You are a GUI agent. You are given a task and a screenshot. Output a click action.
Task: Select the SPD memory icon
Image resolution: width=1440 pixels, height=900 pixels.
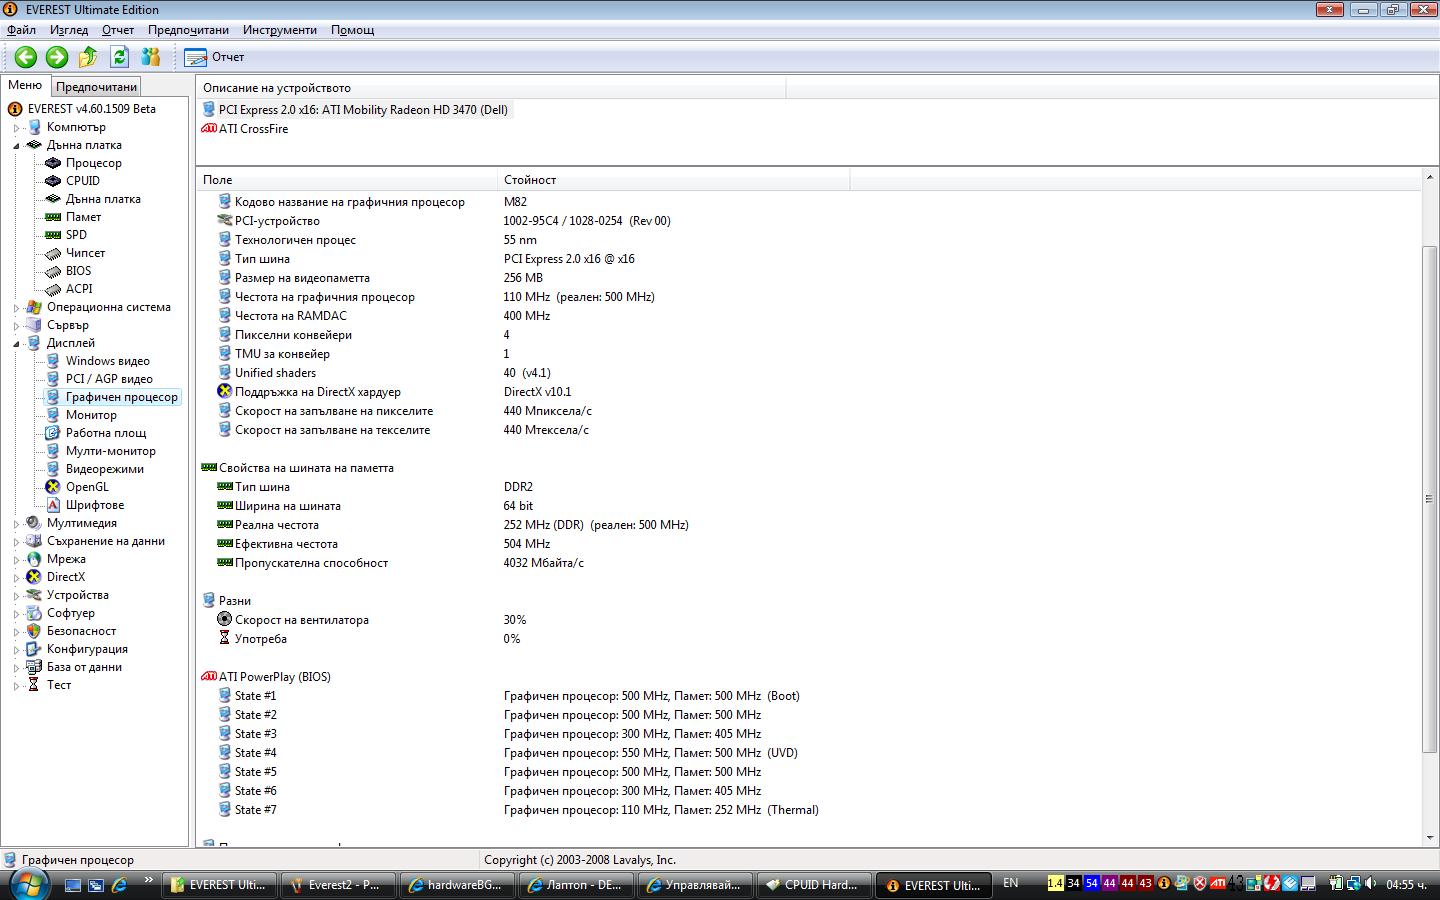click(x=53, y=235)
